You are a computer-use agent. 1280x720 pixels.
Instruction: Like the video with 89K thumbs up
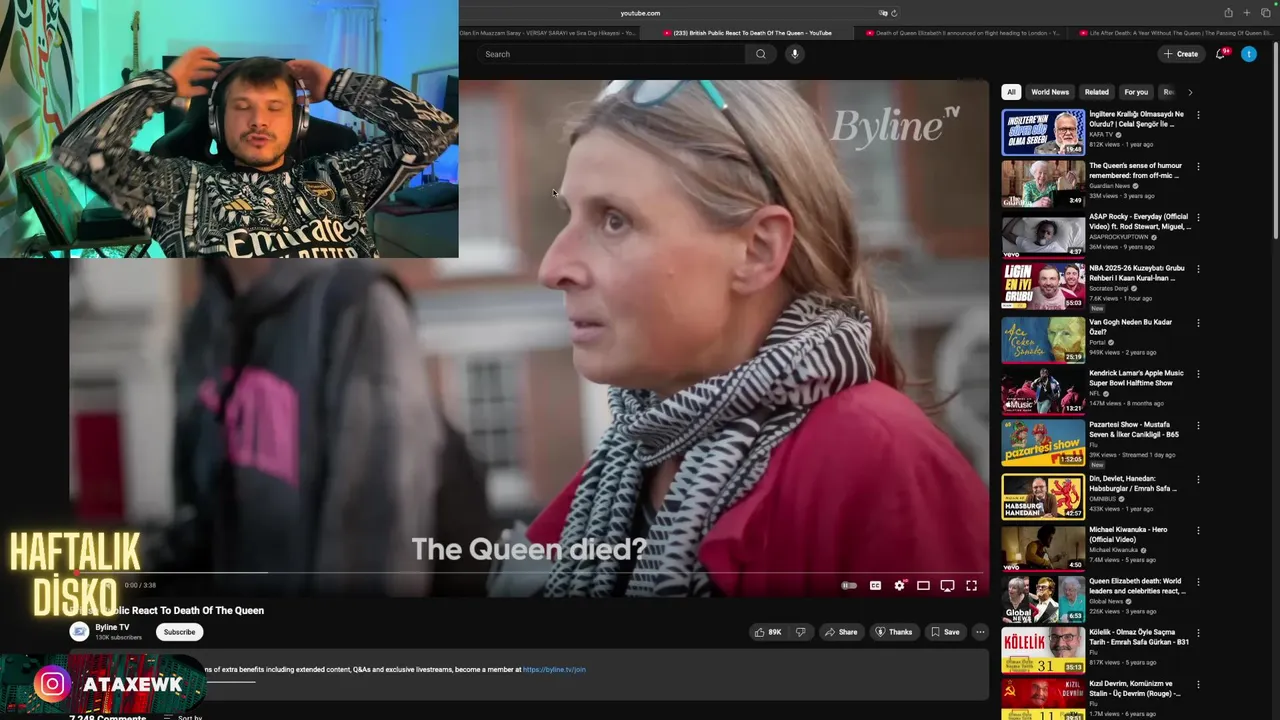(768, 632)
